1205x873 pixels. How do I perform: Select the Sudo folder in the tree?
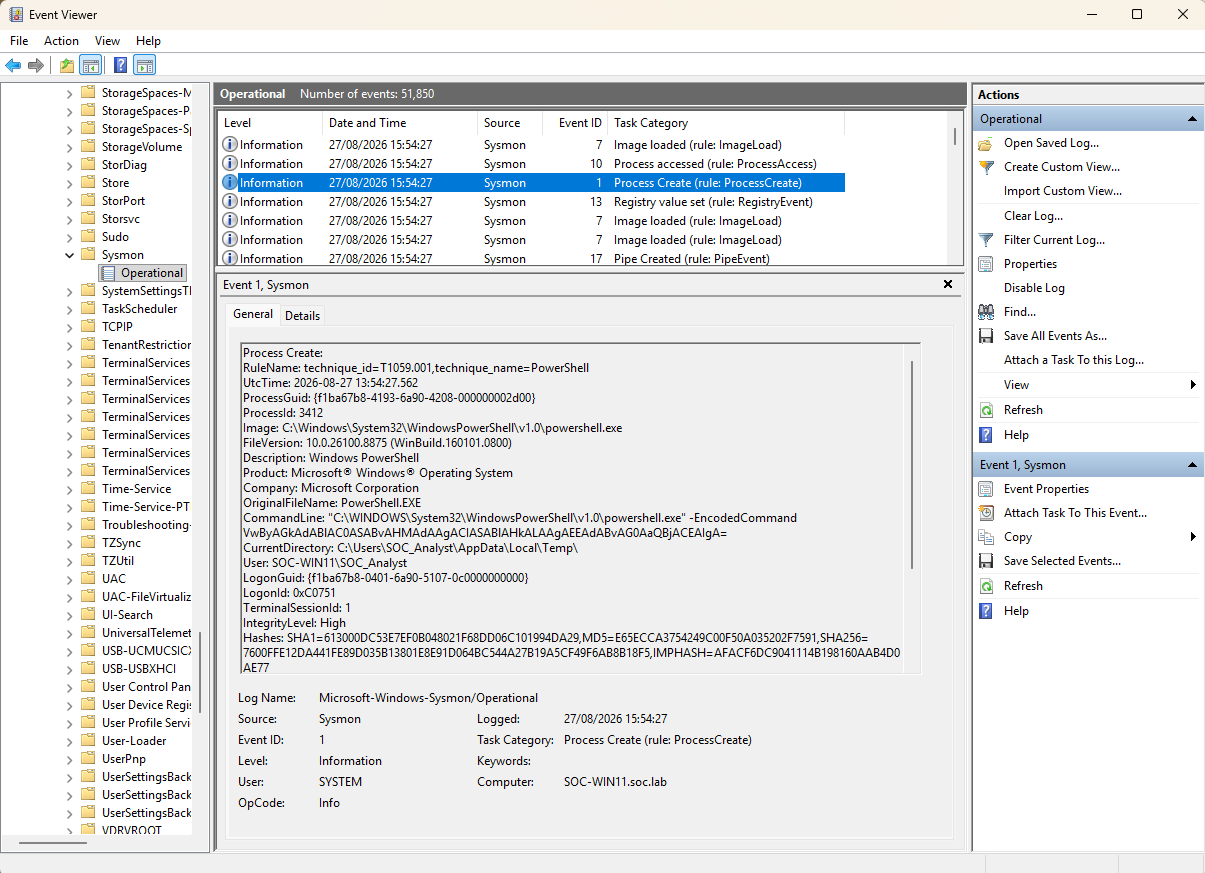click(x=115, y=237)
